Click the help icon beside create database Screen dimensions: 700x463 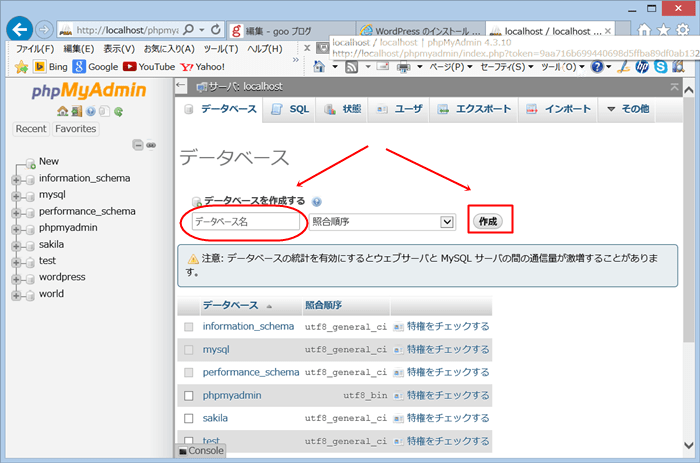(317, 201)
